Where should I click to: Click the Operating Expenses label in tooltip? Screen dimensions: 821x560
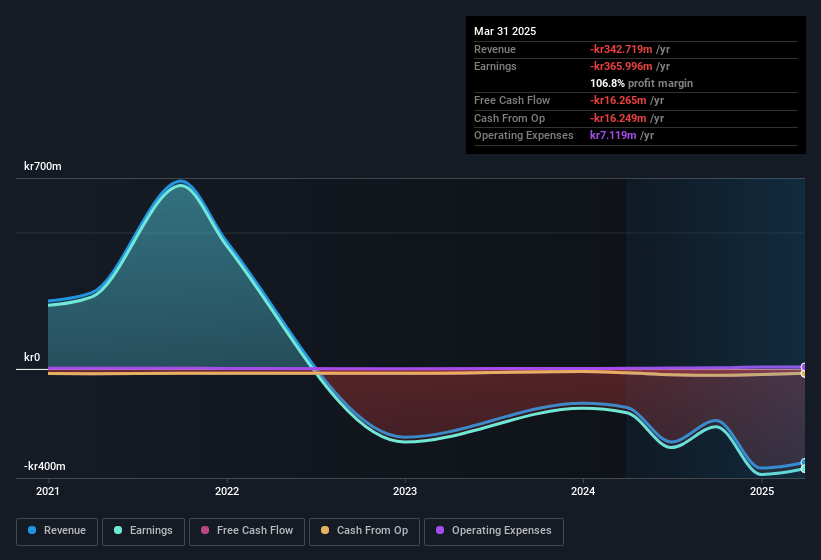pyautogui.click(x=524, y=136)
